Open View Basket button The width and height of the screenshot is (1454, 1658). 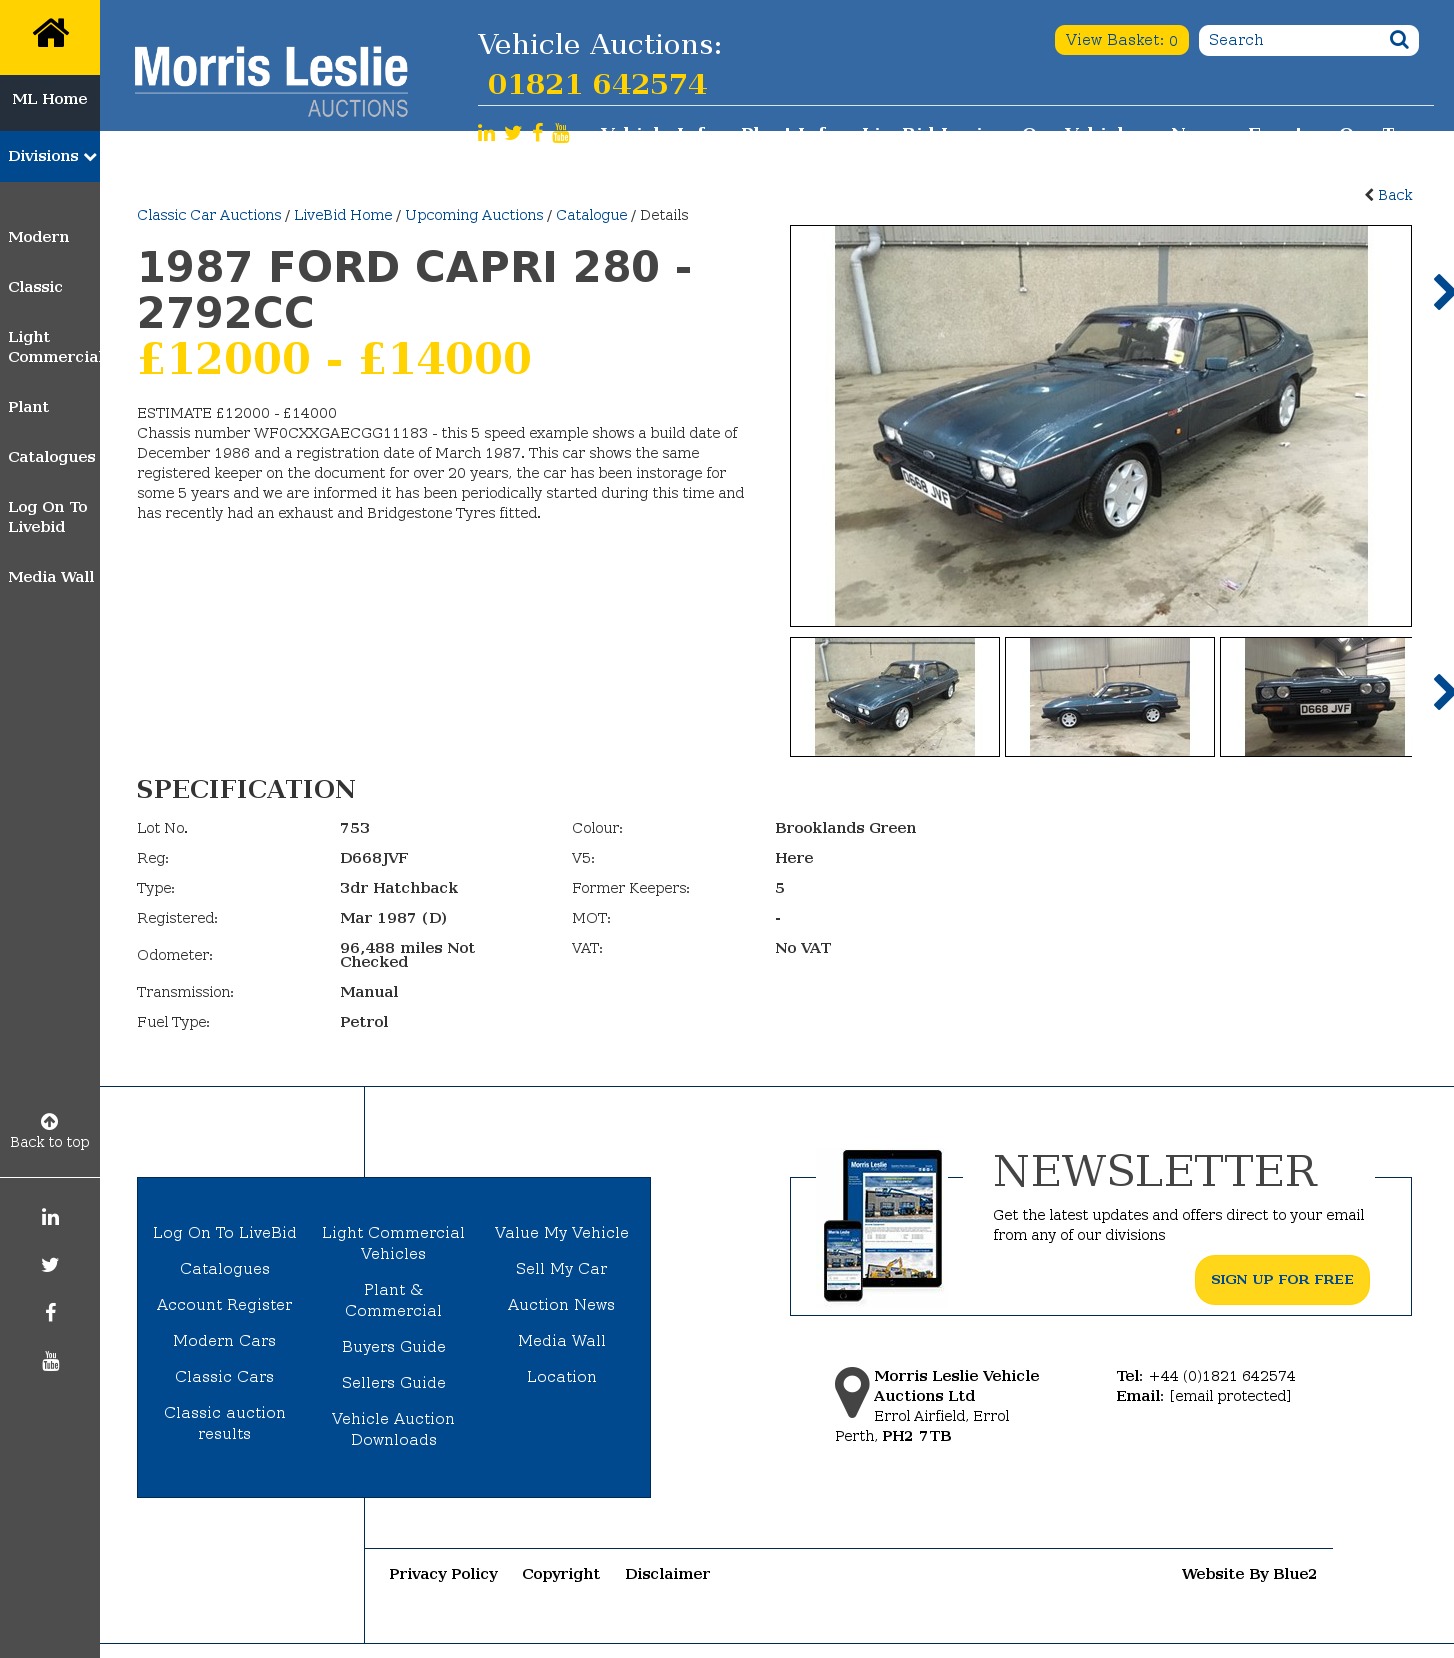[x=1121, y=40]
